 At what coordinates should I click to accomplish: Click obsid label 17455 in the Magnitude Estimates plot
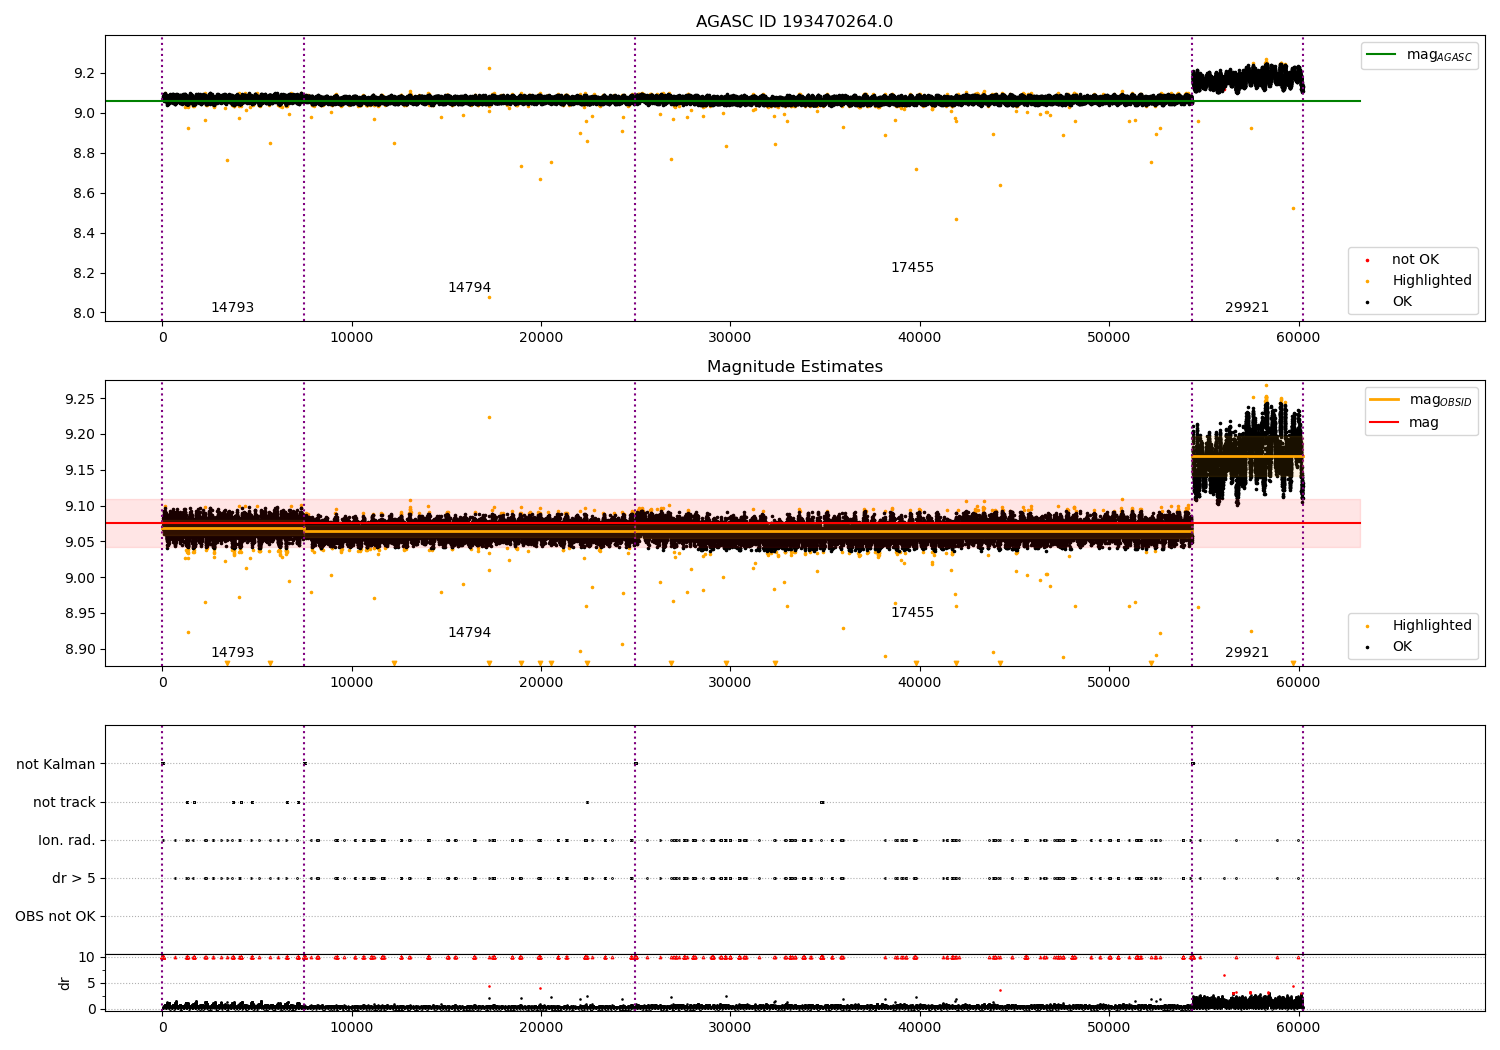pos(912,613)
